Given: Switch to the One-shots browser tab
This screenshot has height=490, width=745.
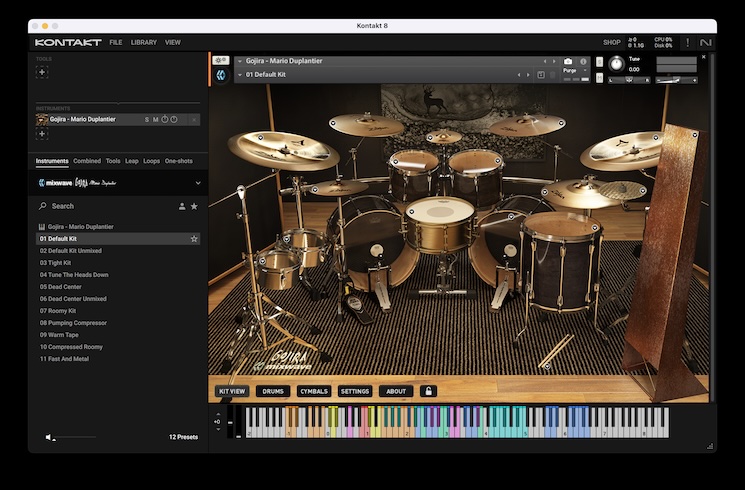Looking at the screenshot, I should point(179,161).
